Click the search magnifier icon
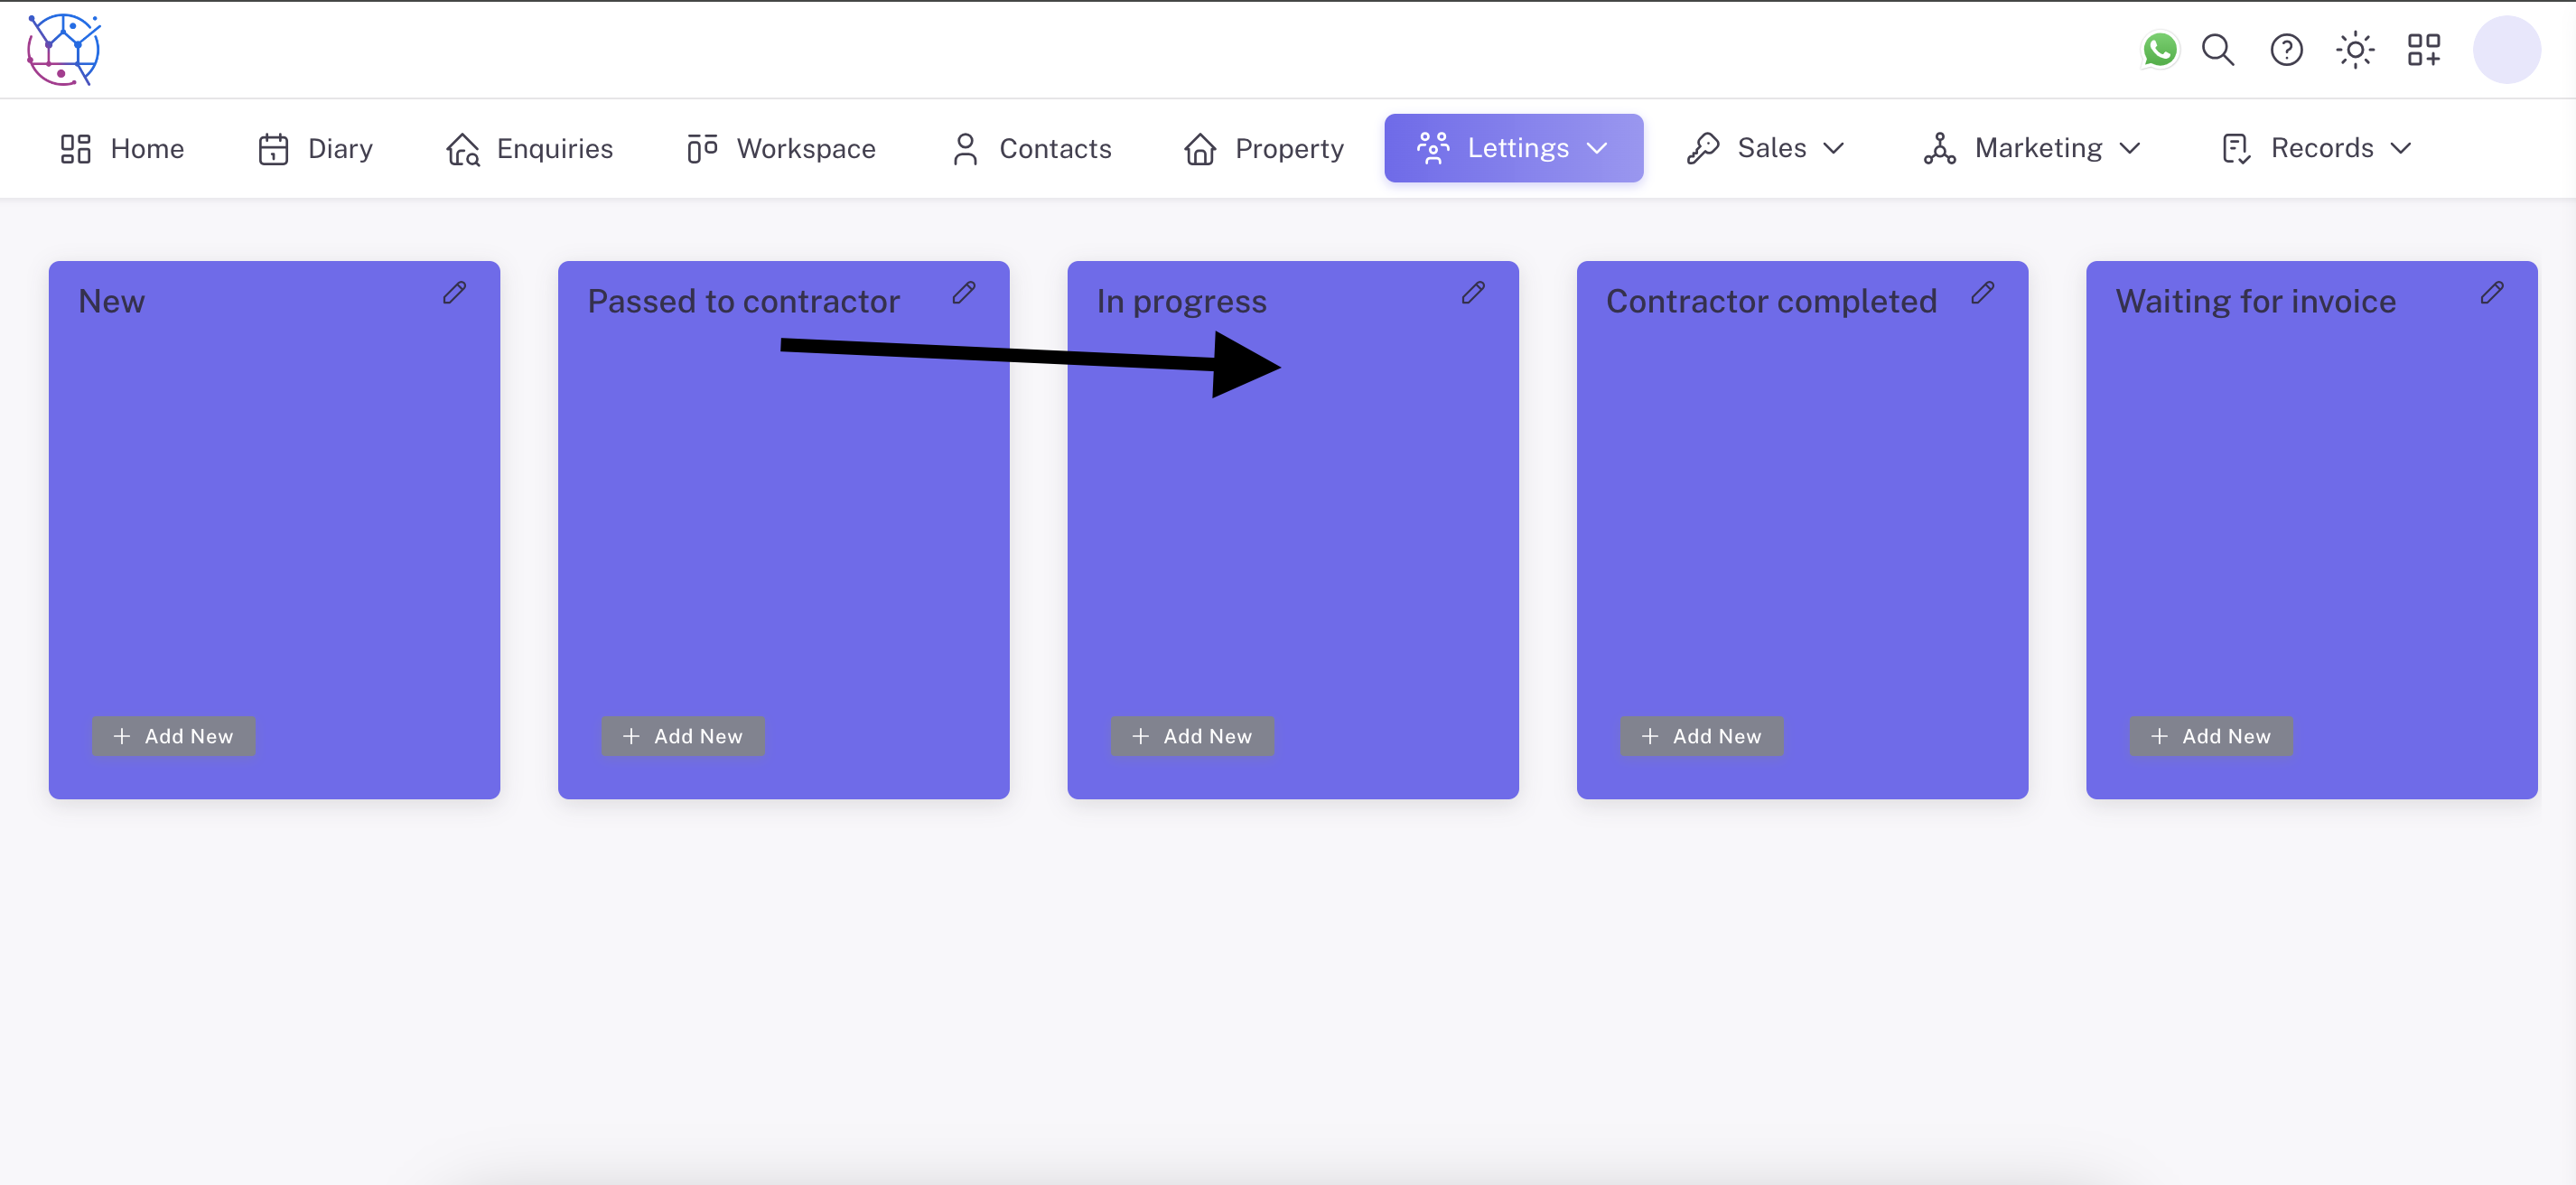 (x=2217, y=49)
